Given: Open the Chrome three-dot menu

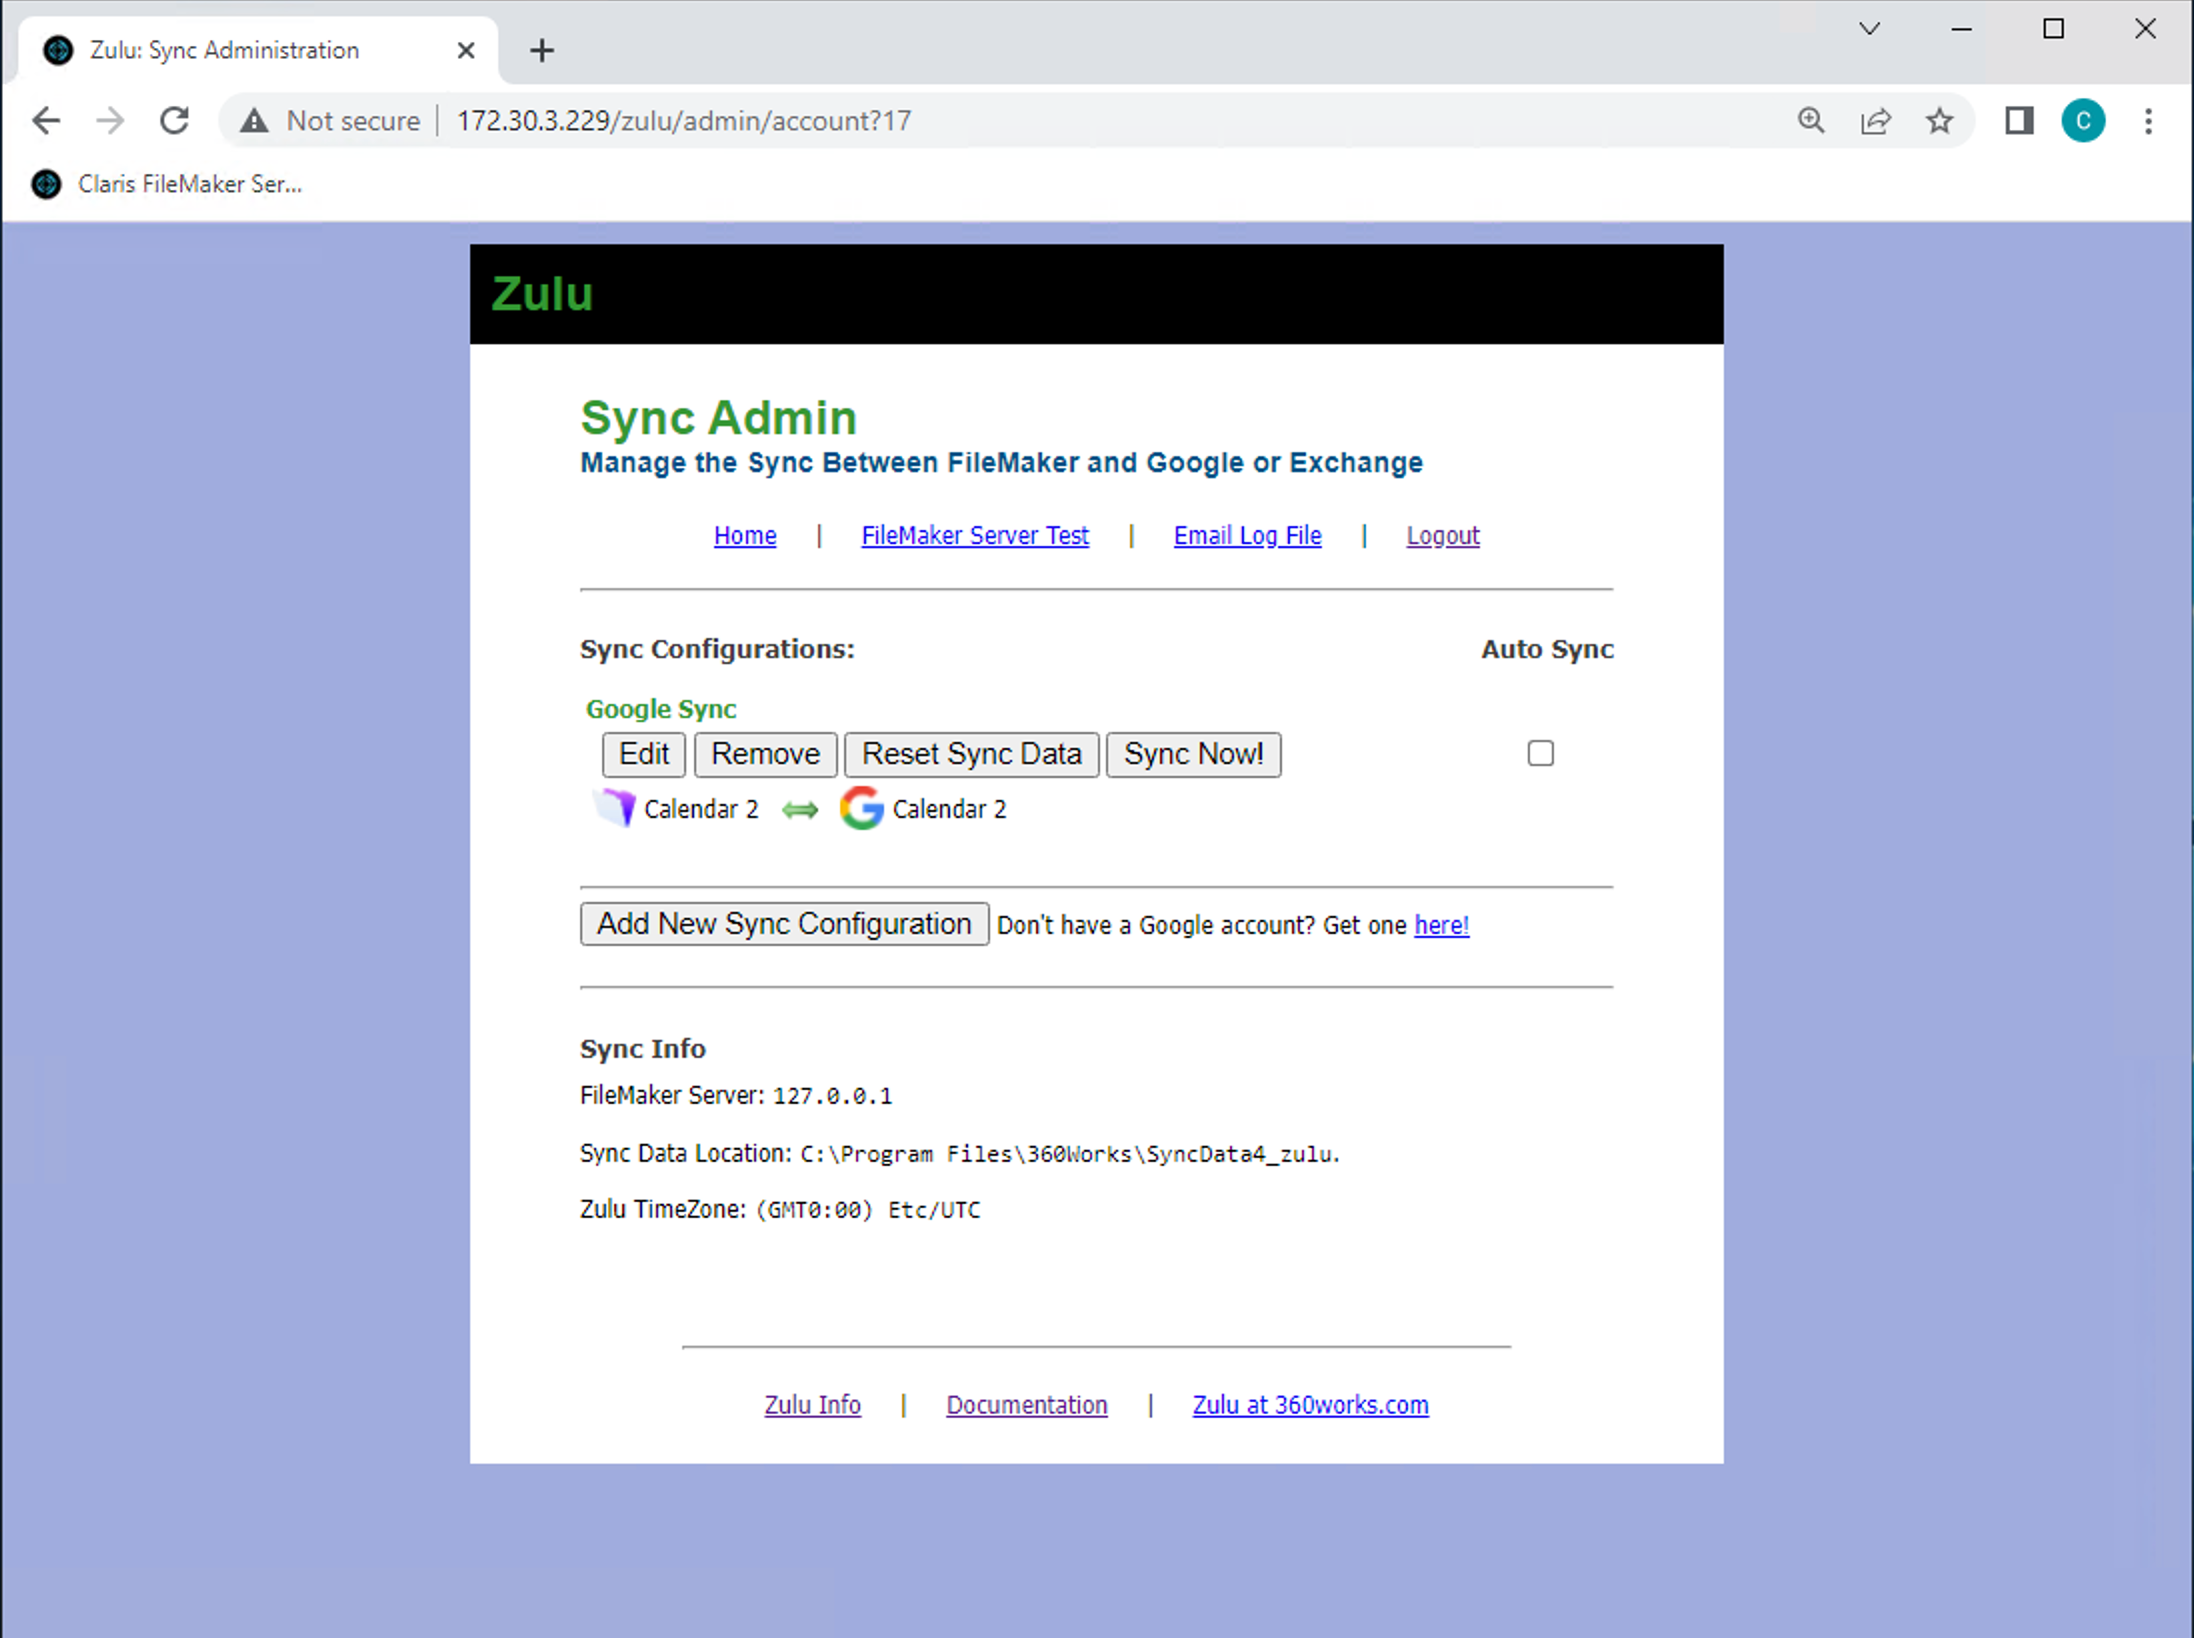Looking at the screenshot, I should tap(2148, 121).
